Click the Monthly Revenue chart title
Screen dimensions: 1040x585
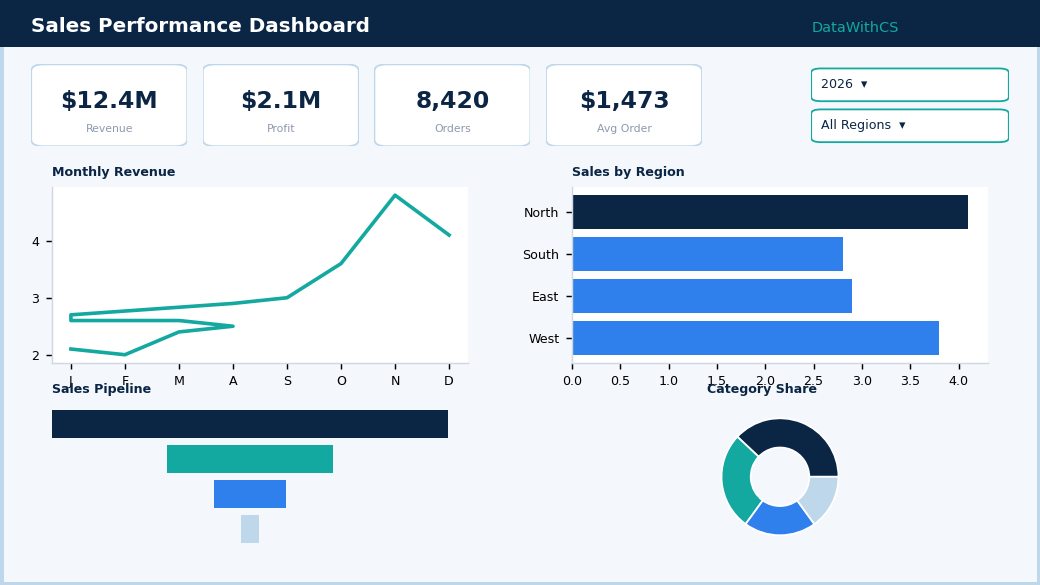point(113,172)
